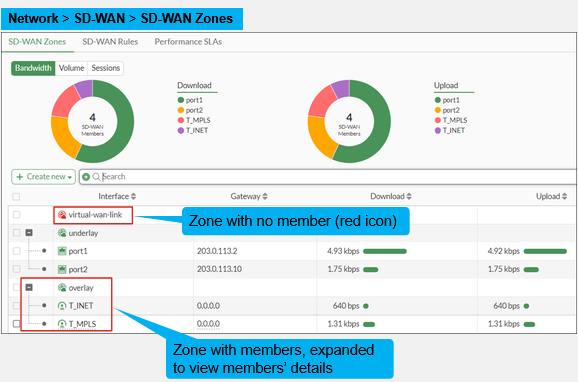
Task: Check the T_MPLS row checkbox
Action: tap(16, 324)
